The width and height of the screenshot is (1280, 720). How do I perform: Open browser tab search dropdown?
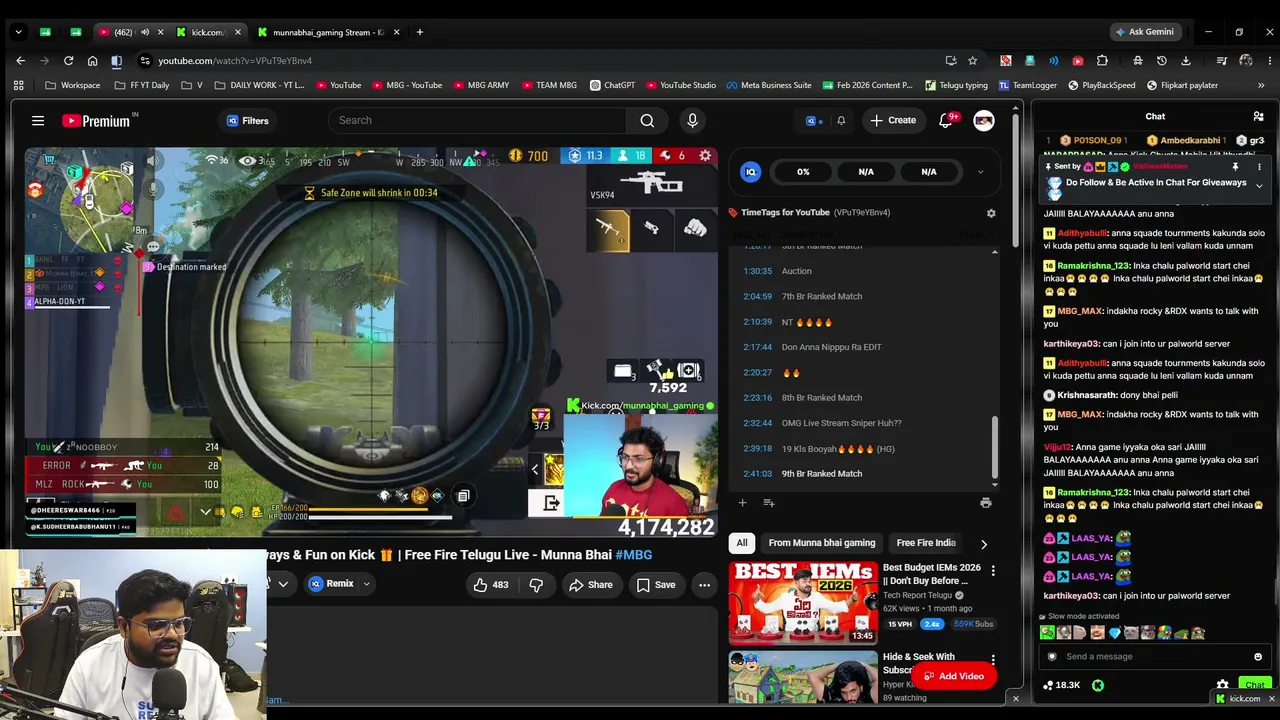coord(18,32)
